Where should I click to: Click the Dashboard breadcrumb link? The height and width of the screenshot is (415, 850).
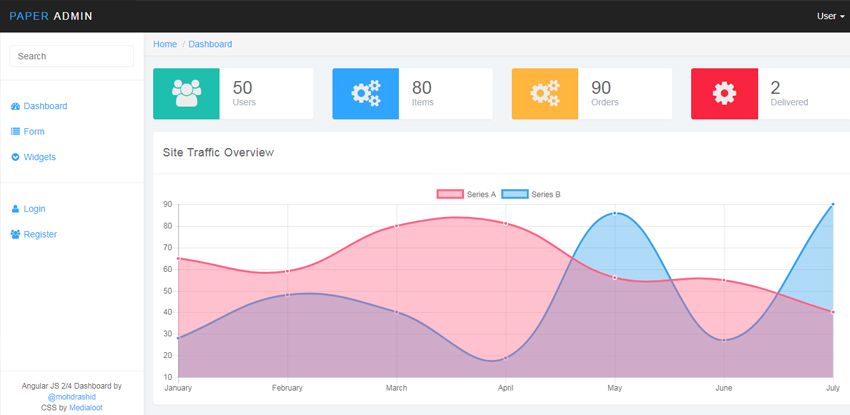tap(210, 44)
